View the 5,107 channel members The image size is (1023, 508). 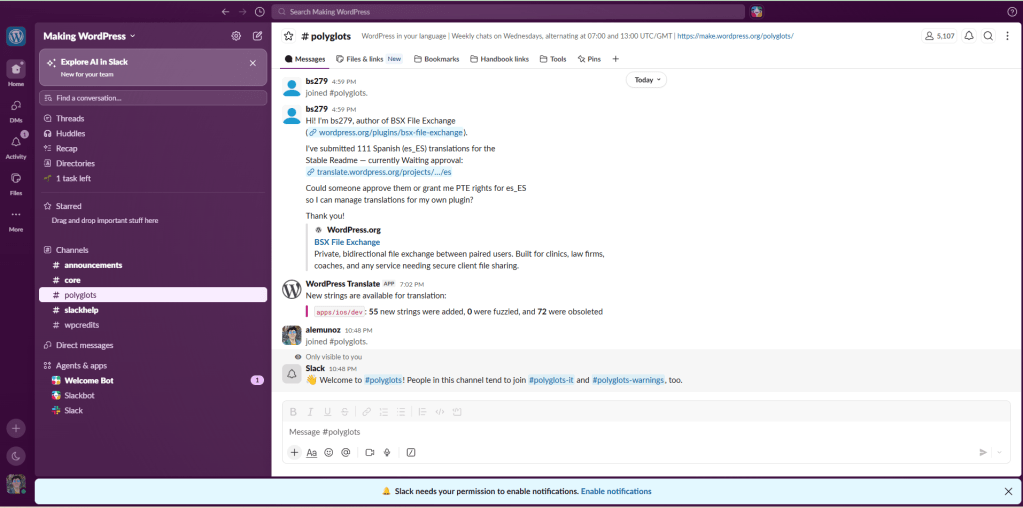click(x=939, y=36)
